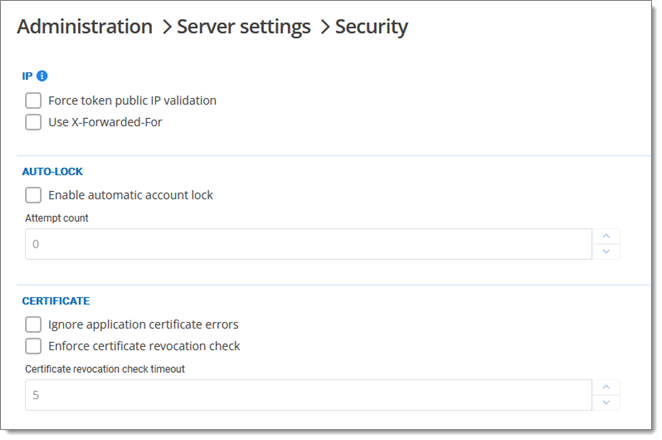
Task: Check the Use X-Forwarded-For option
Action: click(33, 122)
